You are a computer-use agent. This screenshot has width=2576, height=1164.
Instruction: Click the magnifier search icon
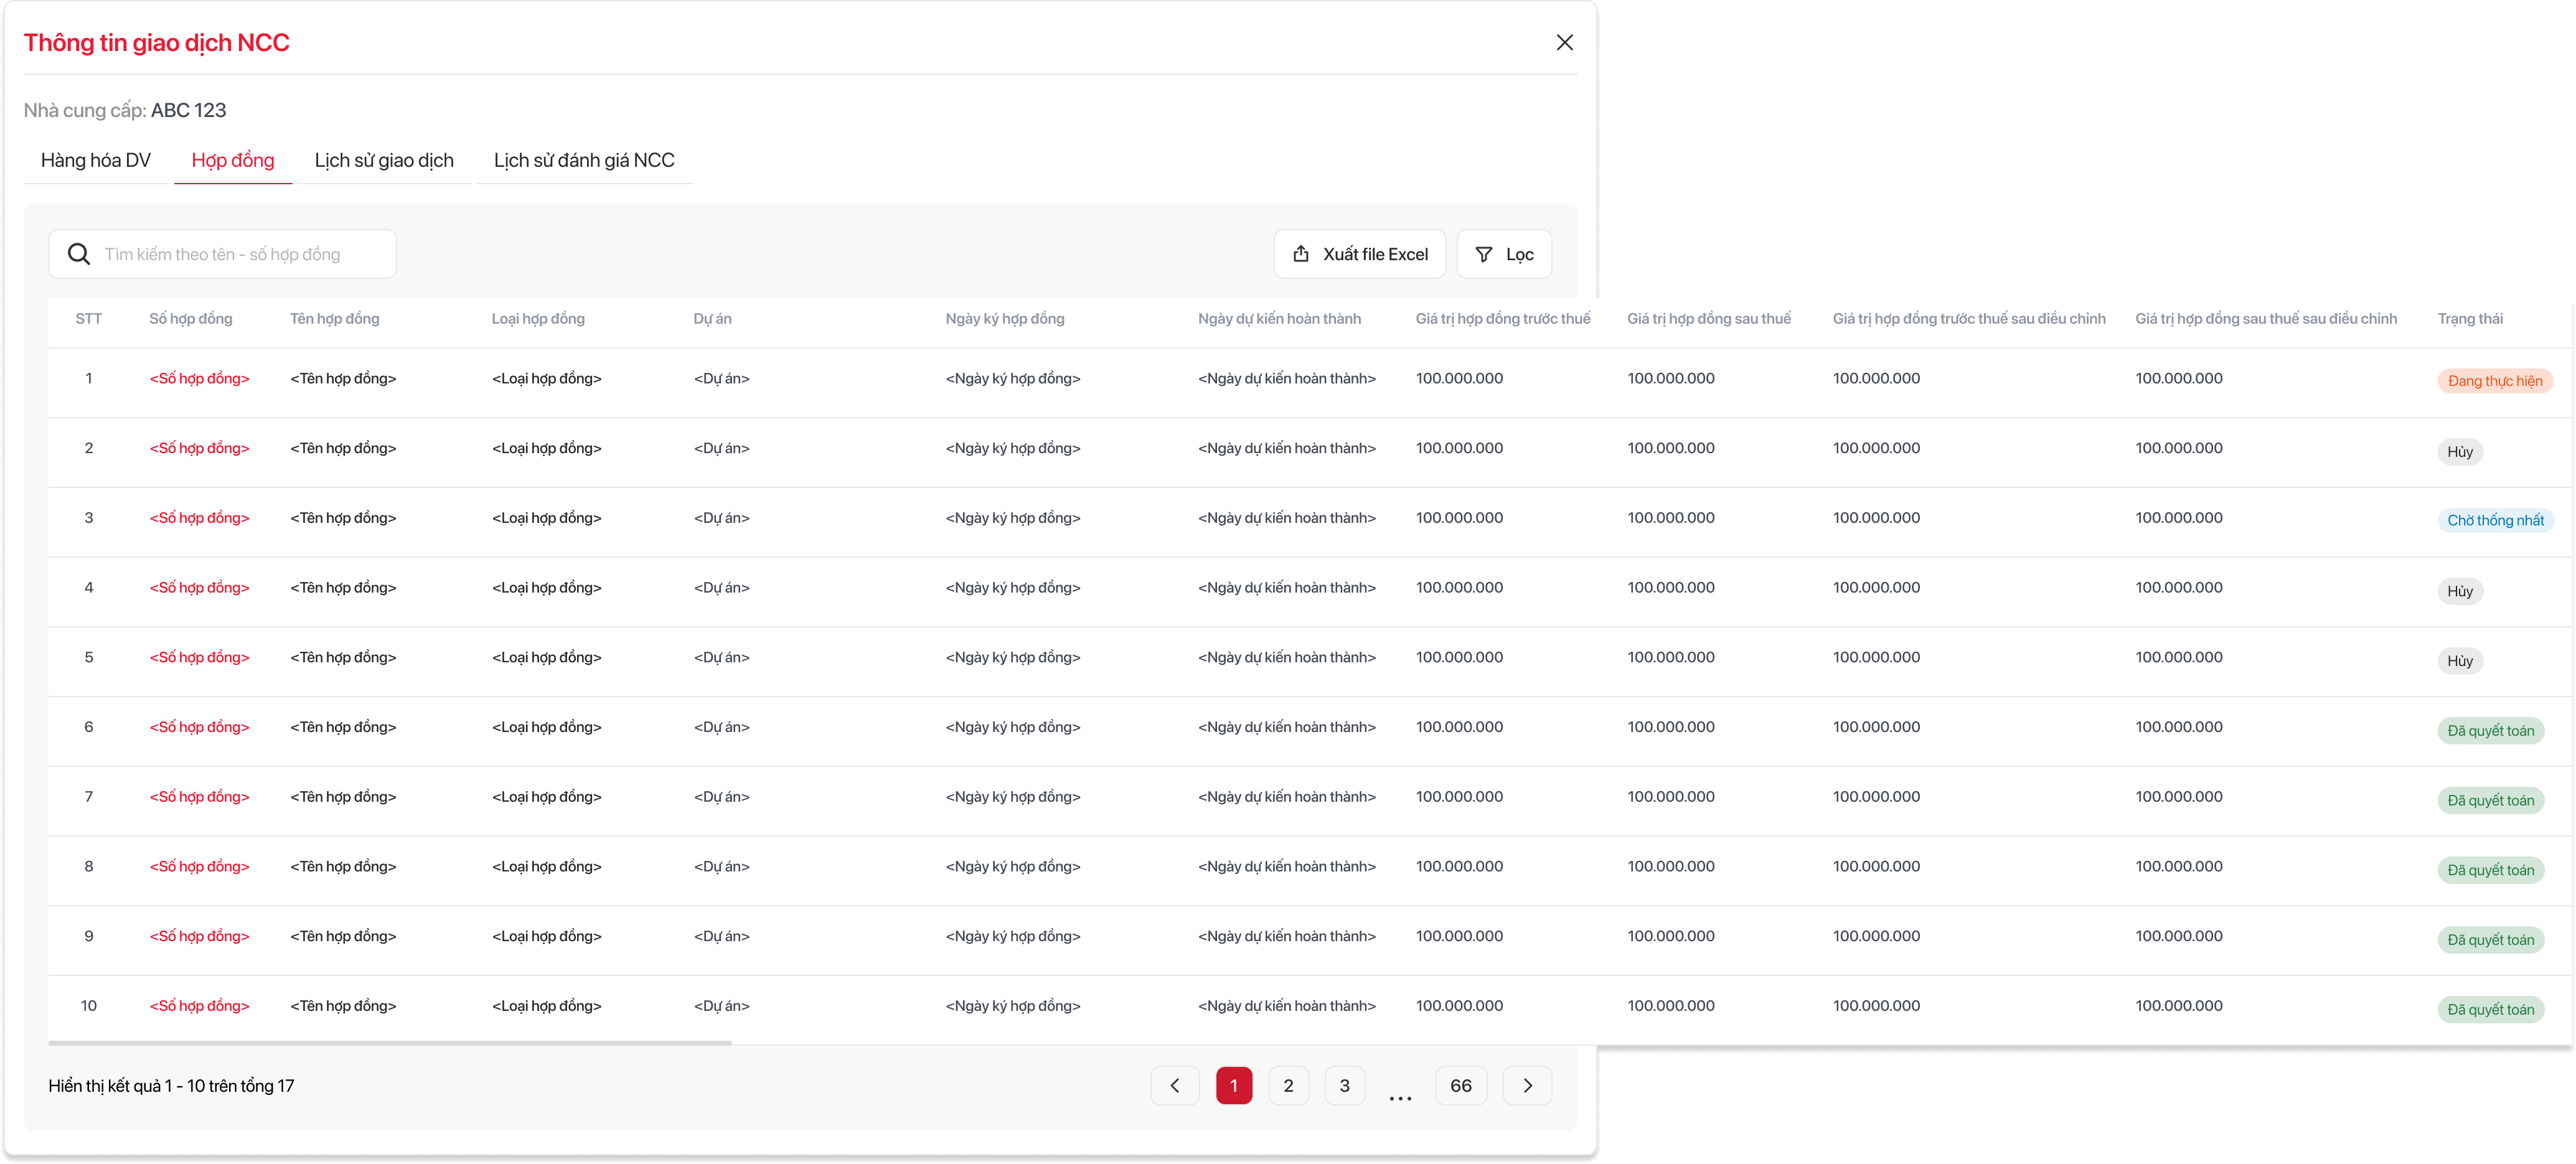coord(79,254)
